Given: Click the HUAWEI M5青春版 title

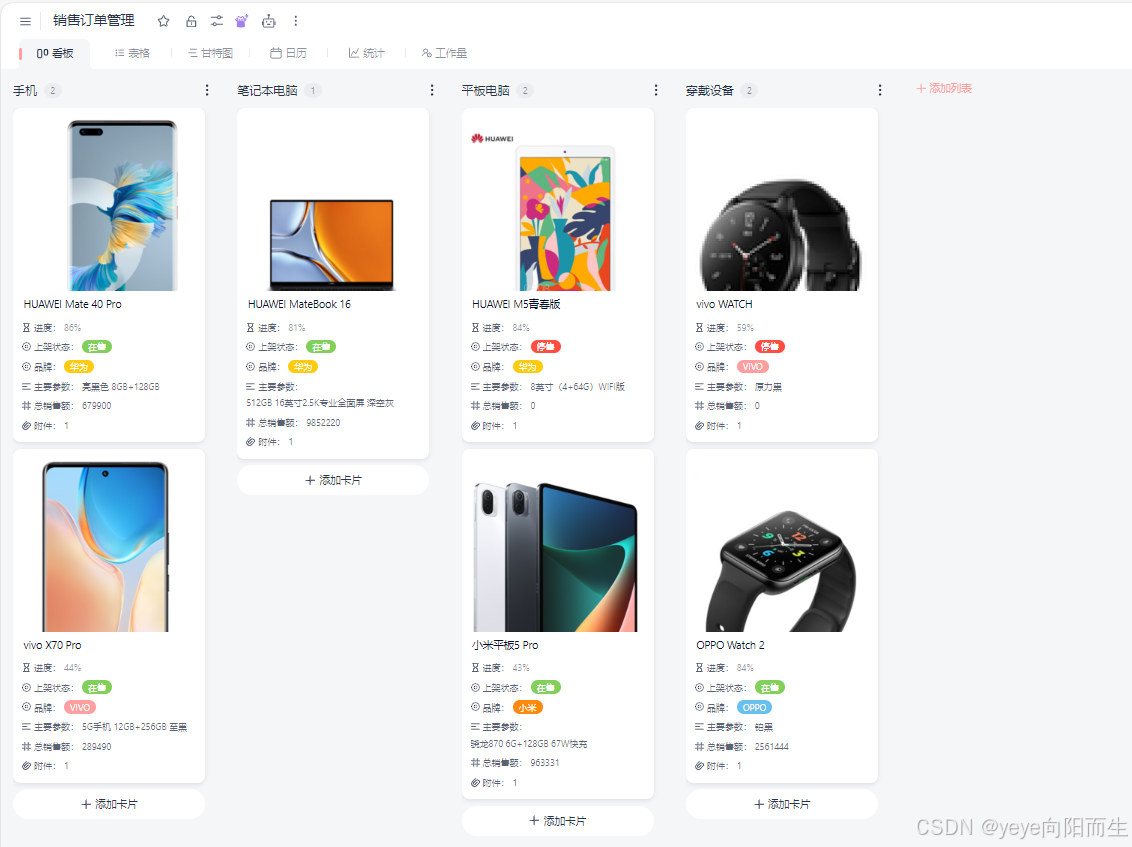Looking at the screenshot, I should [515, 304].
